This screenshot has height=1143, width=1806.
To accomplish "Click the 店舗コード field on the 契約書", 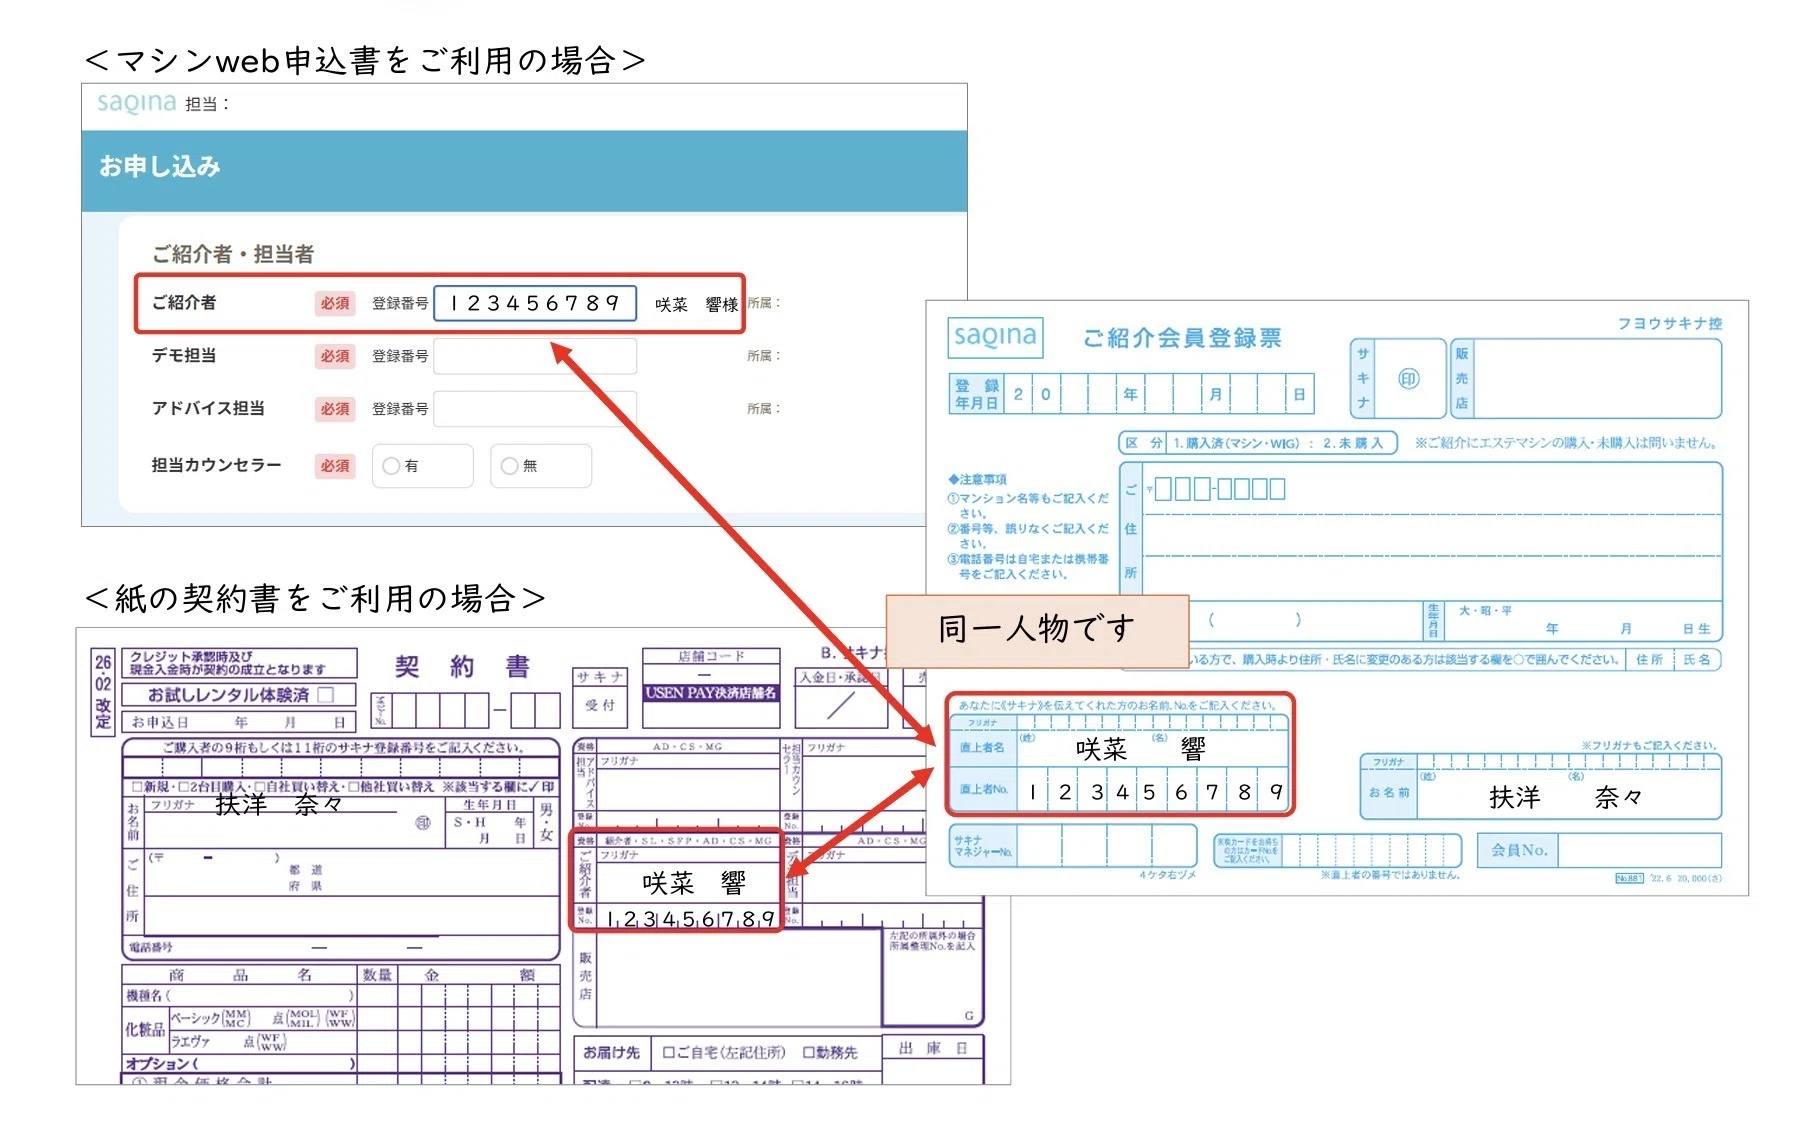I will point(710,673).
